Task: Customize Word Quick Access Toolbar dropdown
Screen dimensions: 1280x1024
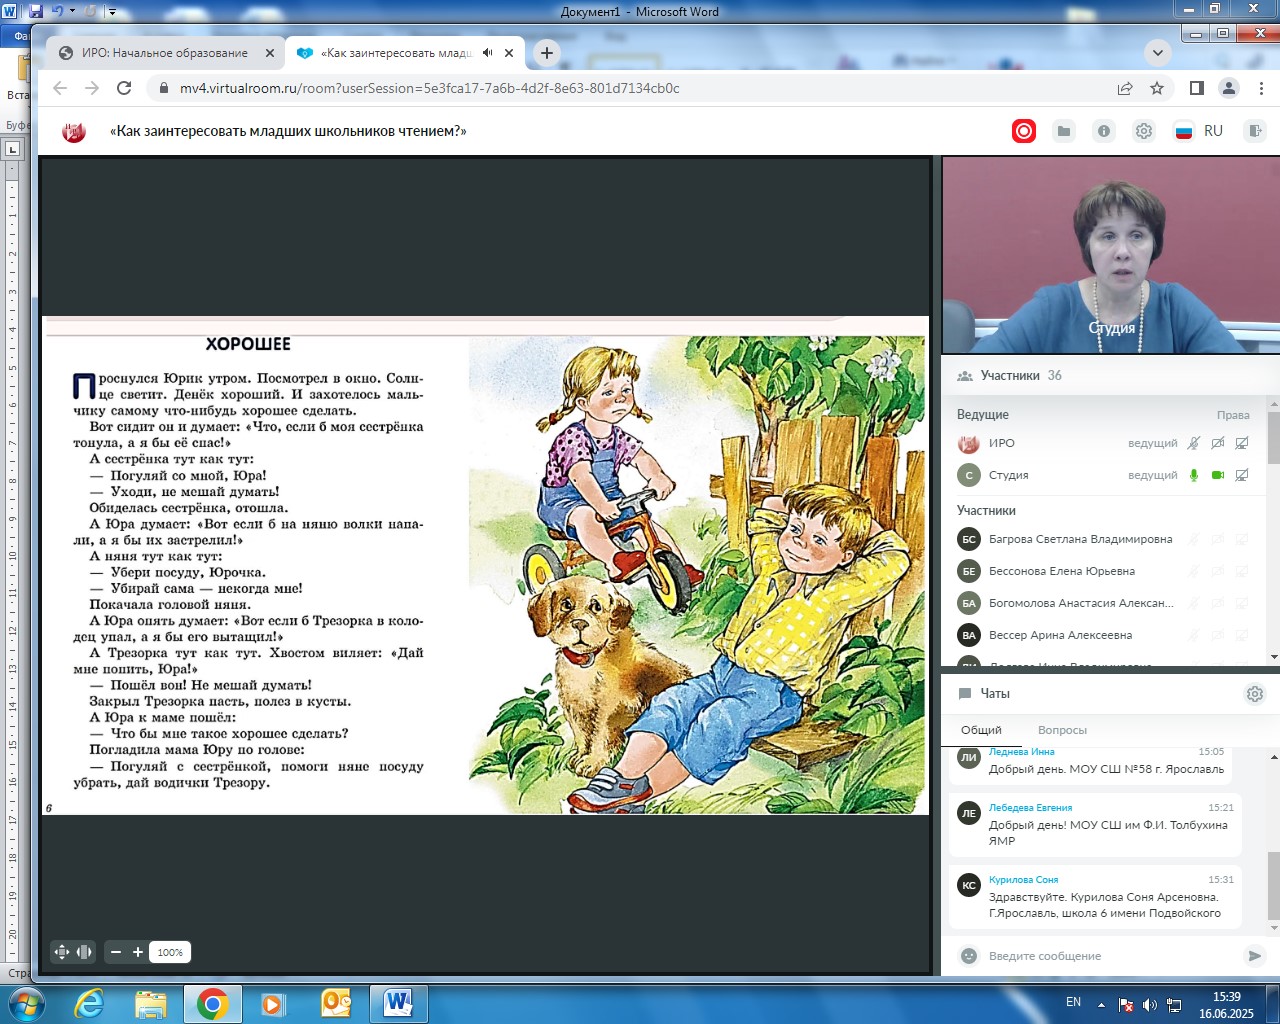Action: [x=112, y=12]
